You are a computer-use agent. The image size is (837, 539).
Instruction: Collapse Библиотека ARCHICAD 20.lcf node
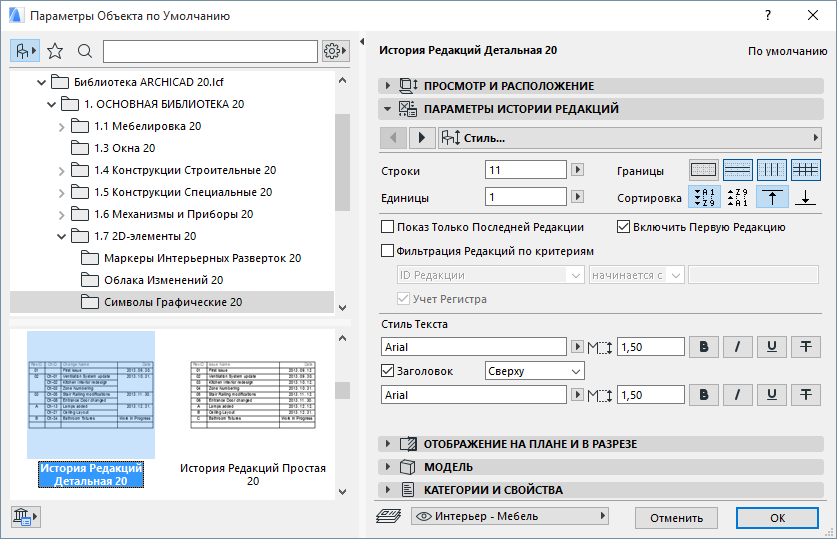pyautogui.click(x=41, y=83)
